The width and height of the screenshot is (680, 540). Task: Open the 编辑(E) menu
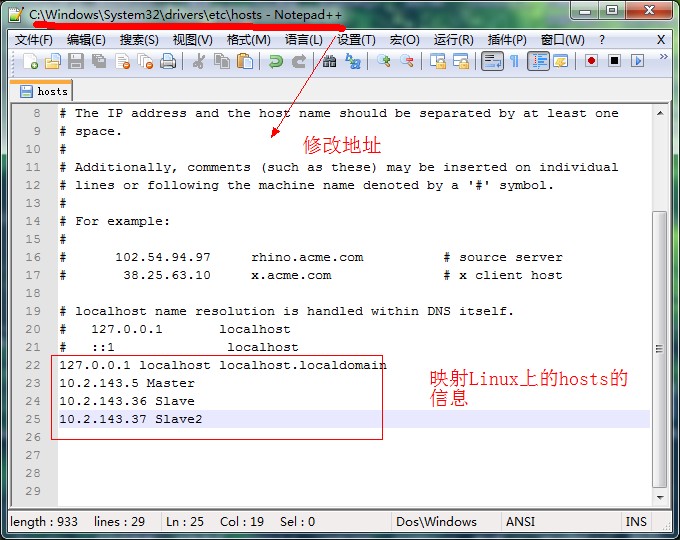[x=86, y=40]
